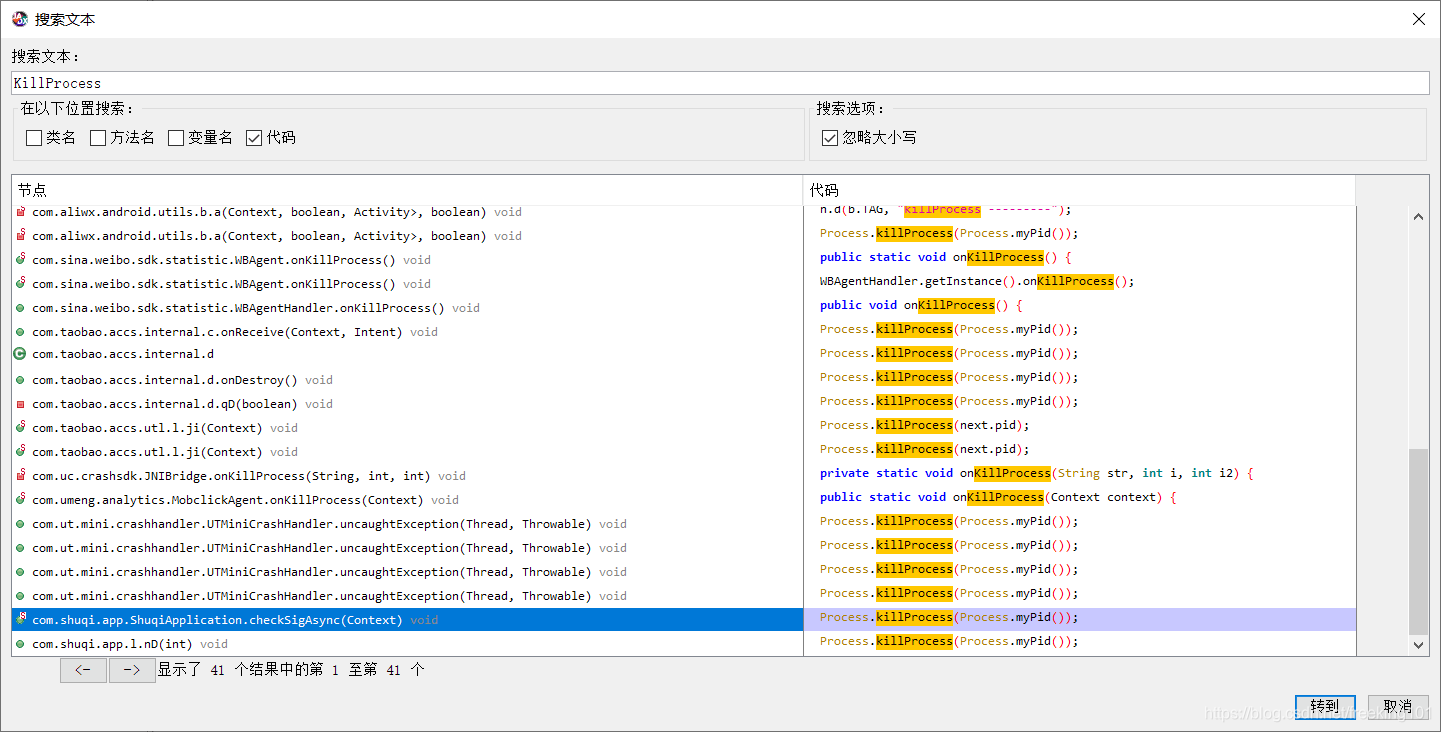The image size is (1441, 732).
Task: Click the icon beside JNIBridge.onKillProcess row
Action: point(20,476)
